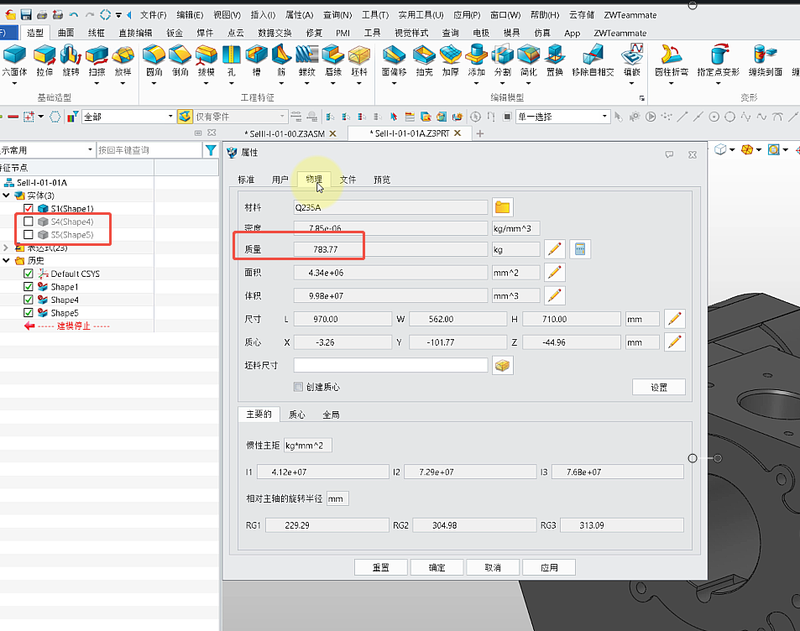Open the 工具(T) menu
The image size is (800, 631).
[375, 15]
